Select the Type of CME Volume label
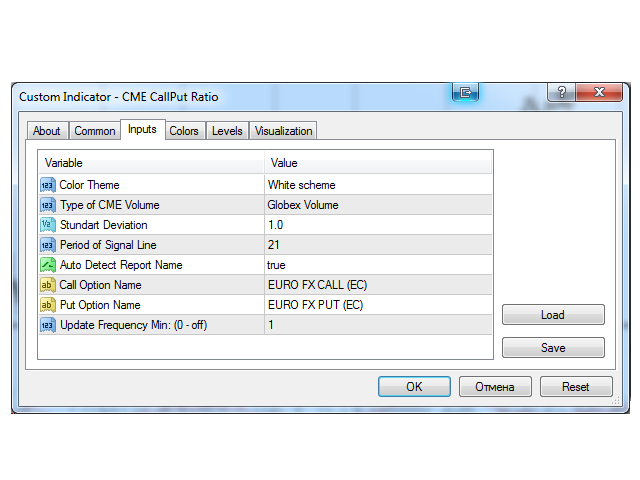Image resolution: width=640 pixels, height=480 pixels. pos(110,205)
